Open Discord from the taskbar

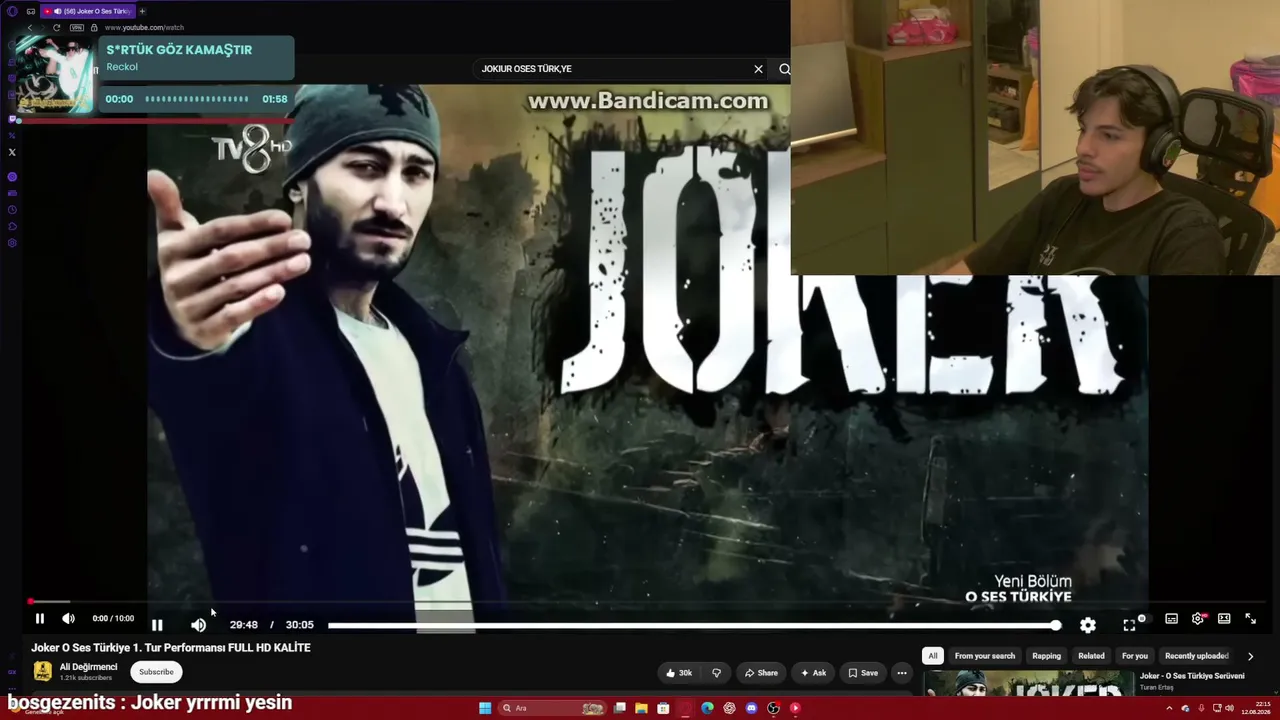tap(751, 708)
